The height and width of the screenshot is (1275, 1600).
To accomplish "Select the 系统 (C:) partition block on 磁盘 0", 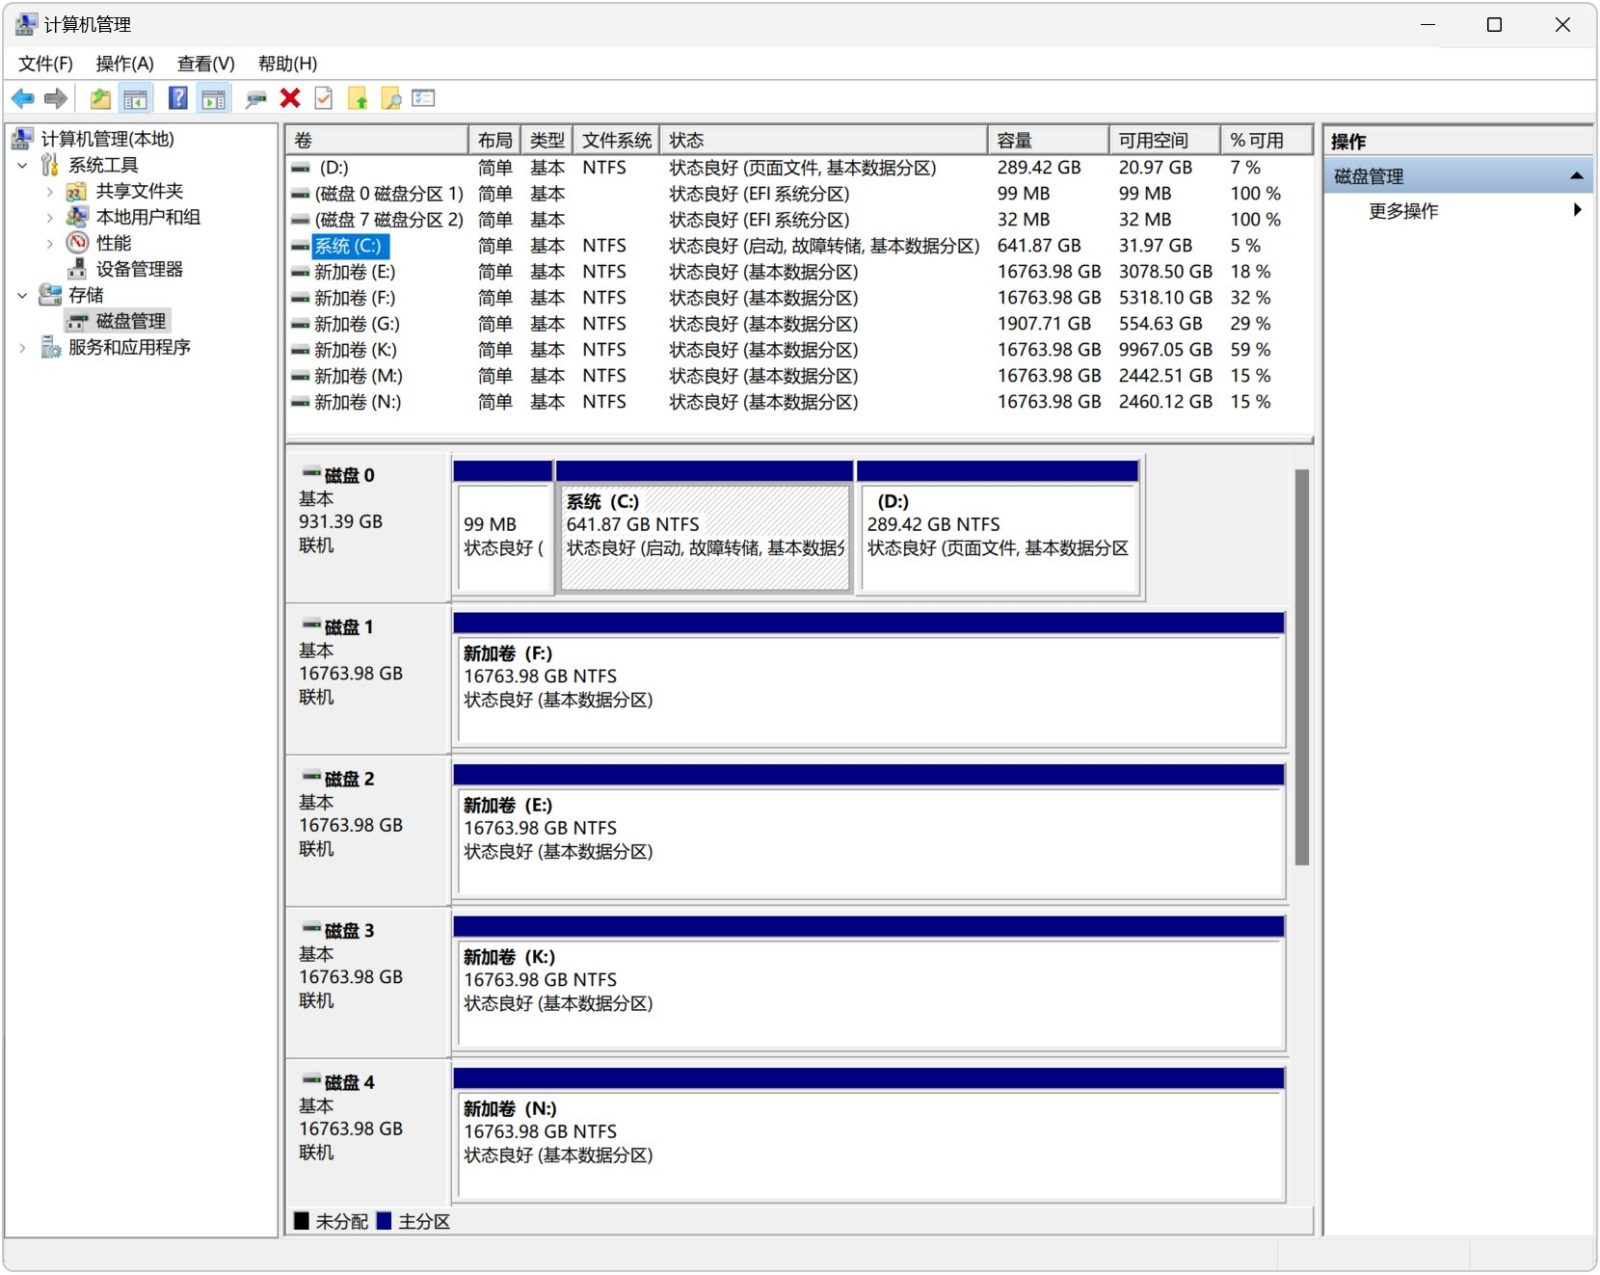I will tap(705, 527).
